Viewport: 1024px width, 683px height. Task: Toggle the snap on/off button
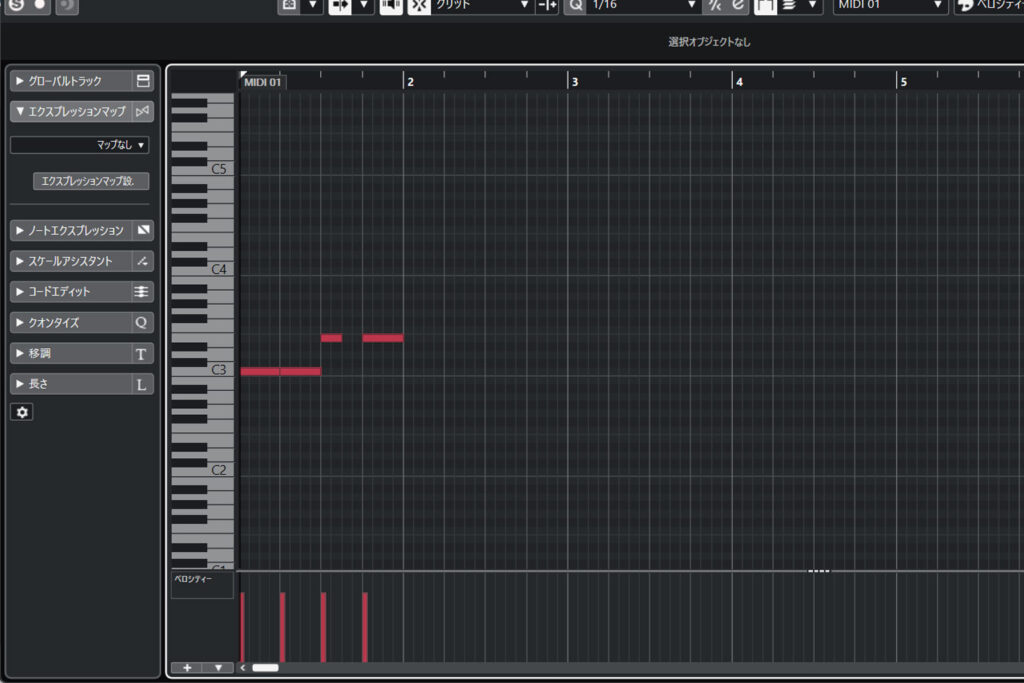coord(420,6)
